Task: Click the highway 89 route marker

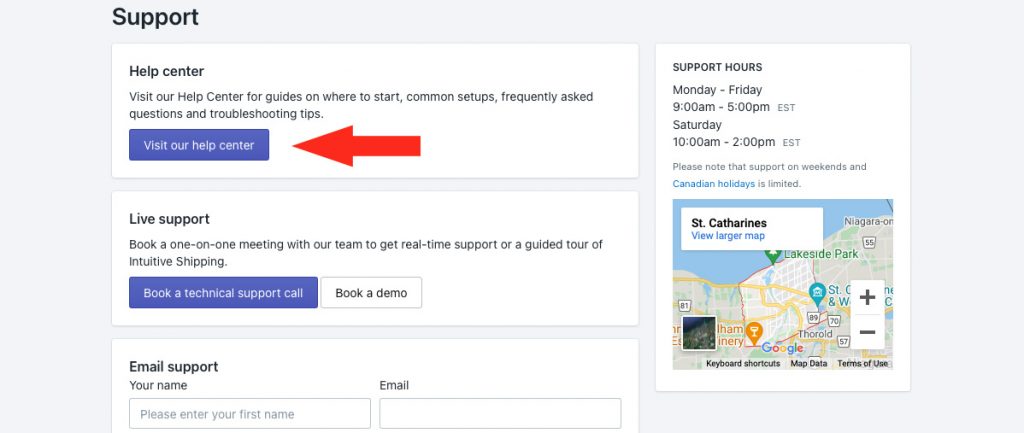Action: tap(813, 317)
